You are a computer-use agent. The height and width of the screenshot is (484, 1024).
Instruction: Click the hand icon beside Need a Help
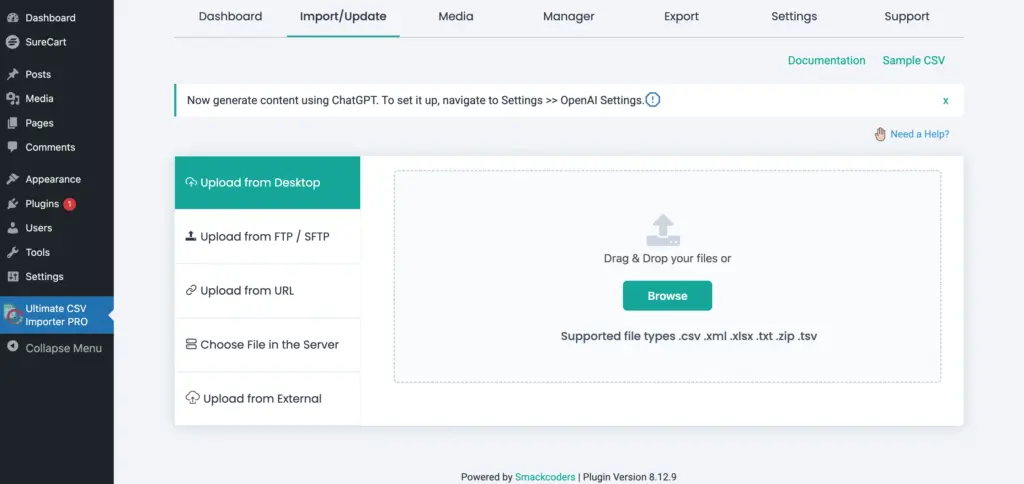[x=880, y=134]
